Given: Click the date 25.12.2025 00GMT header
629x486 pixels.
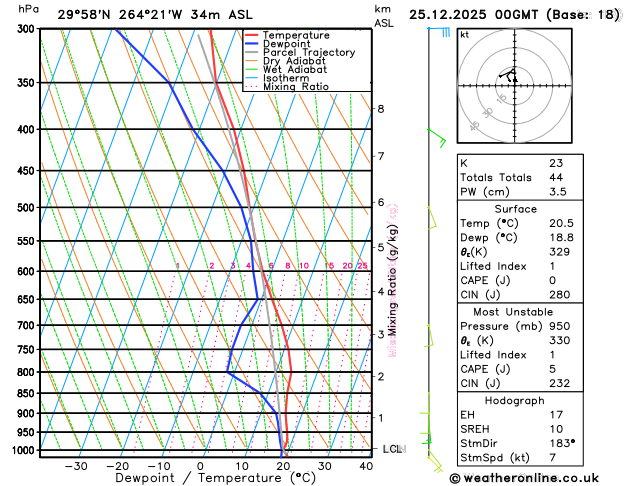Looking at the screenshot, I should [473, 15].
